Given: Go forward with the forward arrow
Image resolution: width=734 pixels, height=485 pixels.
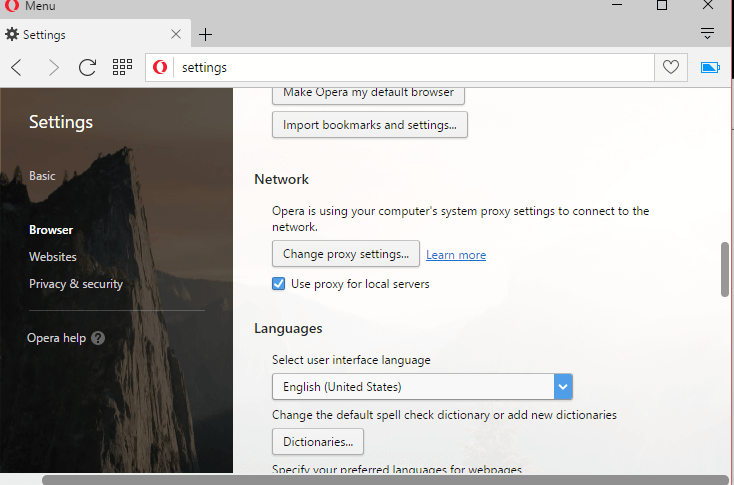Looking at the screenshot, I should pos(53,68).
